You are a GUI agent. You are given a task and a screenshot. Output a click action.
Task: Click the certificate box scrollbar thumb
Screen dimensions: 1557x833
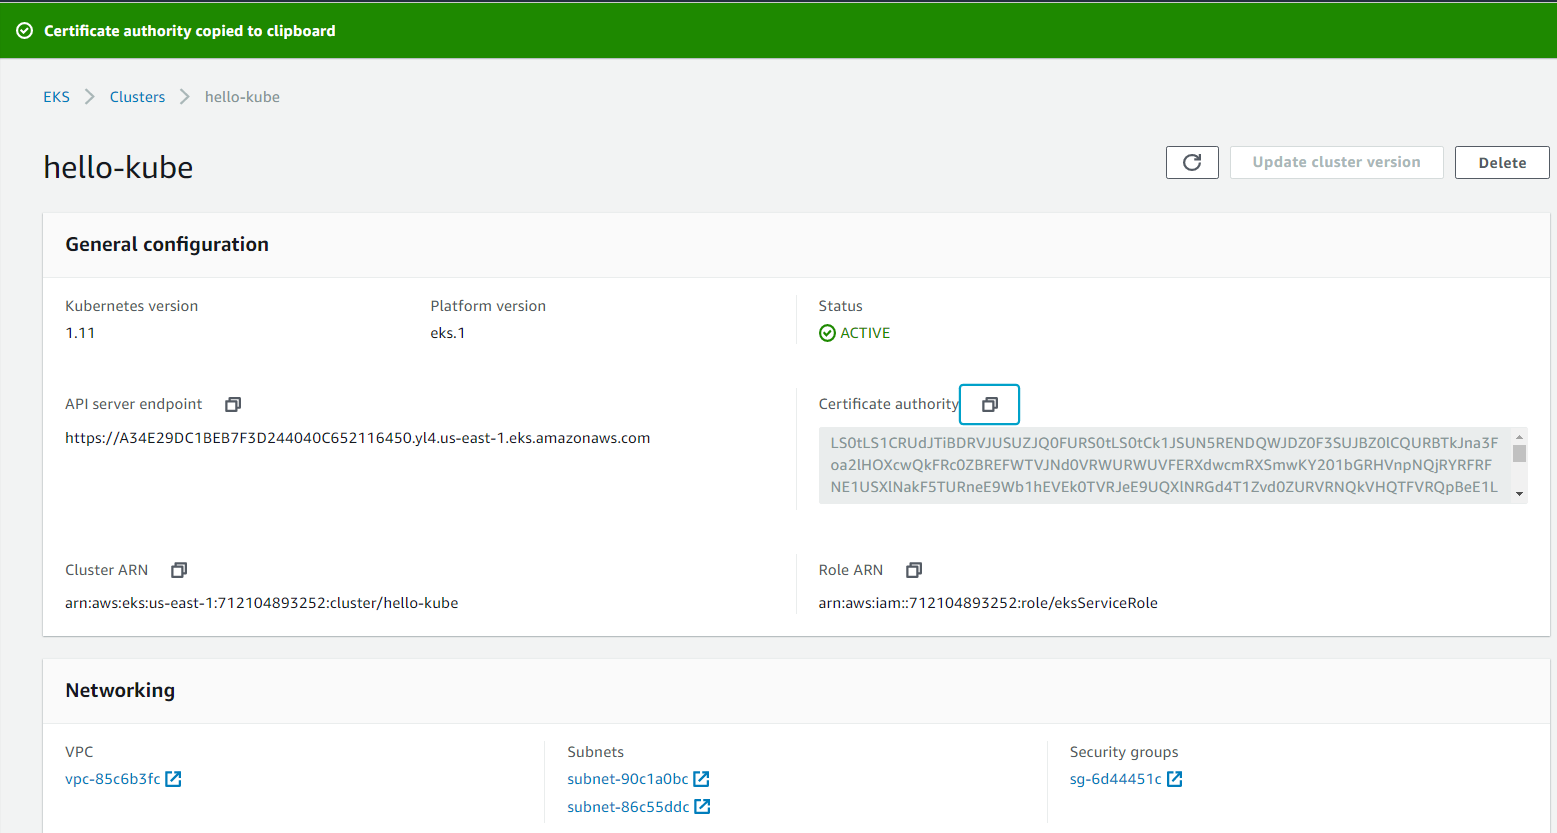(1519, 454)
